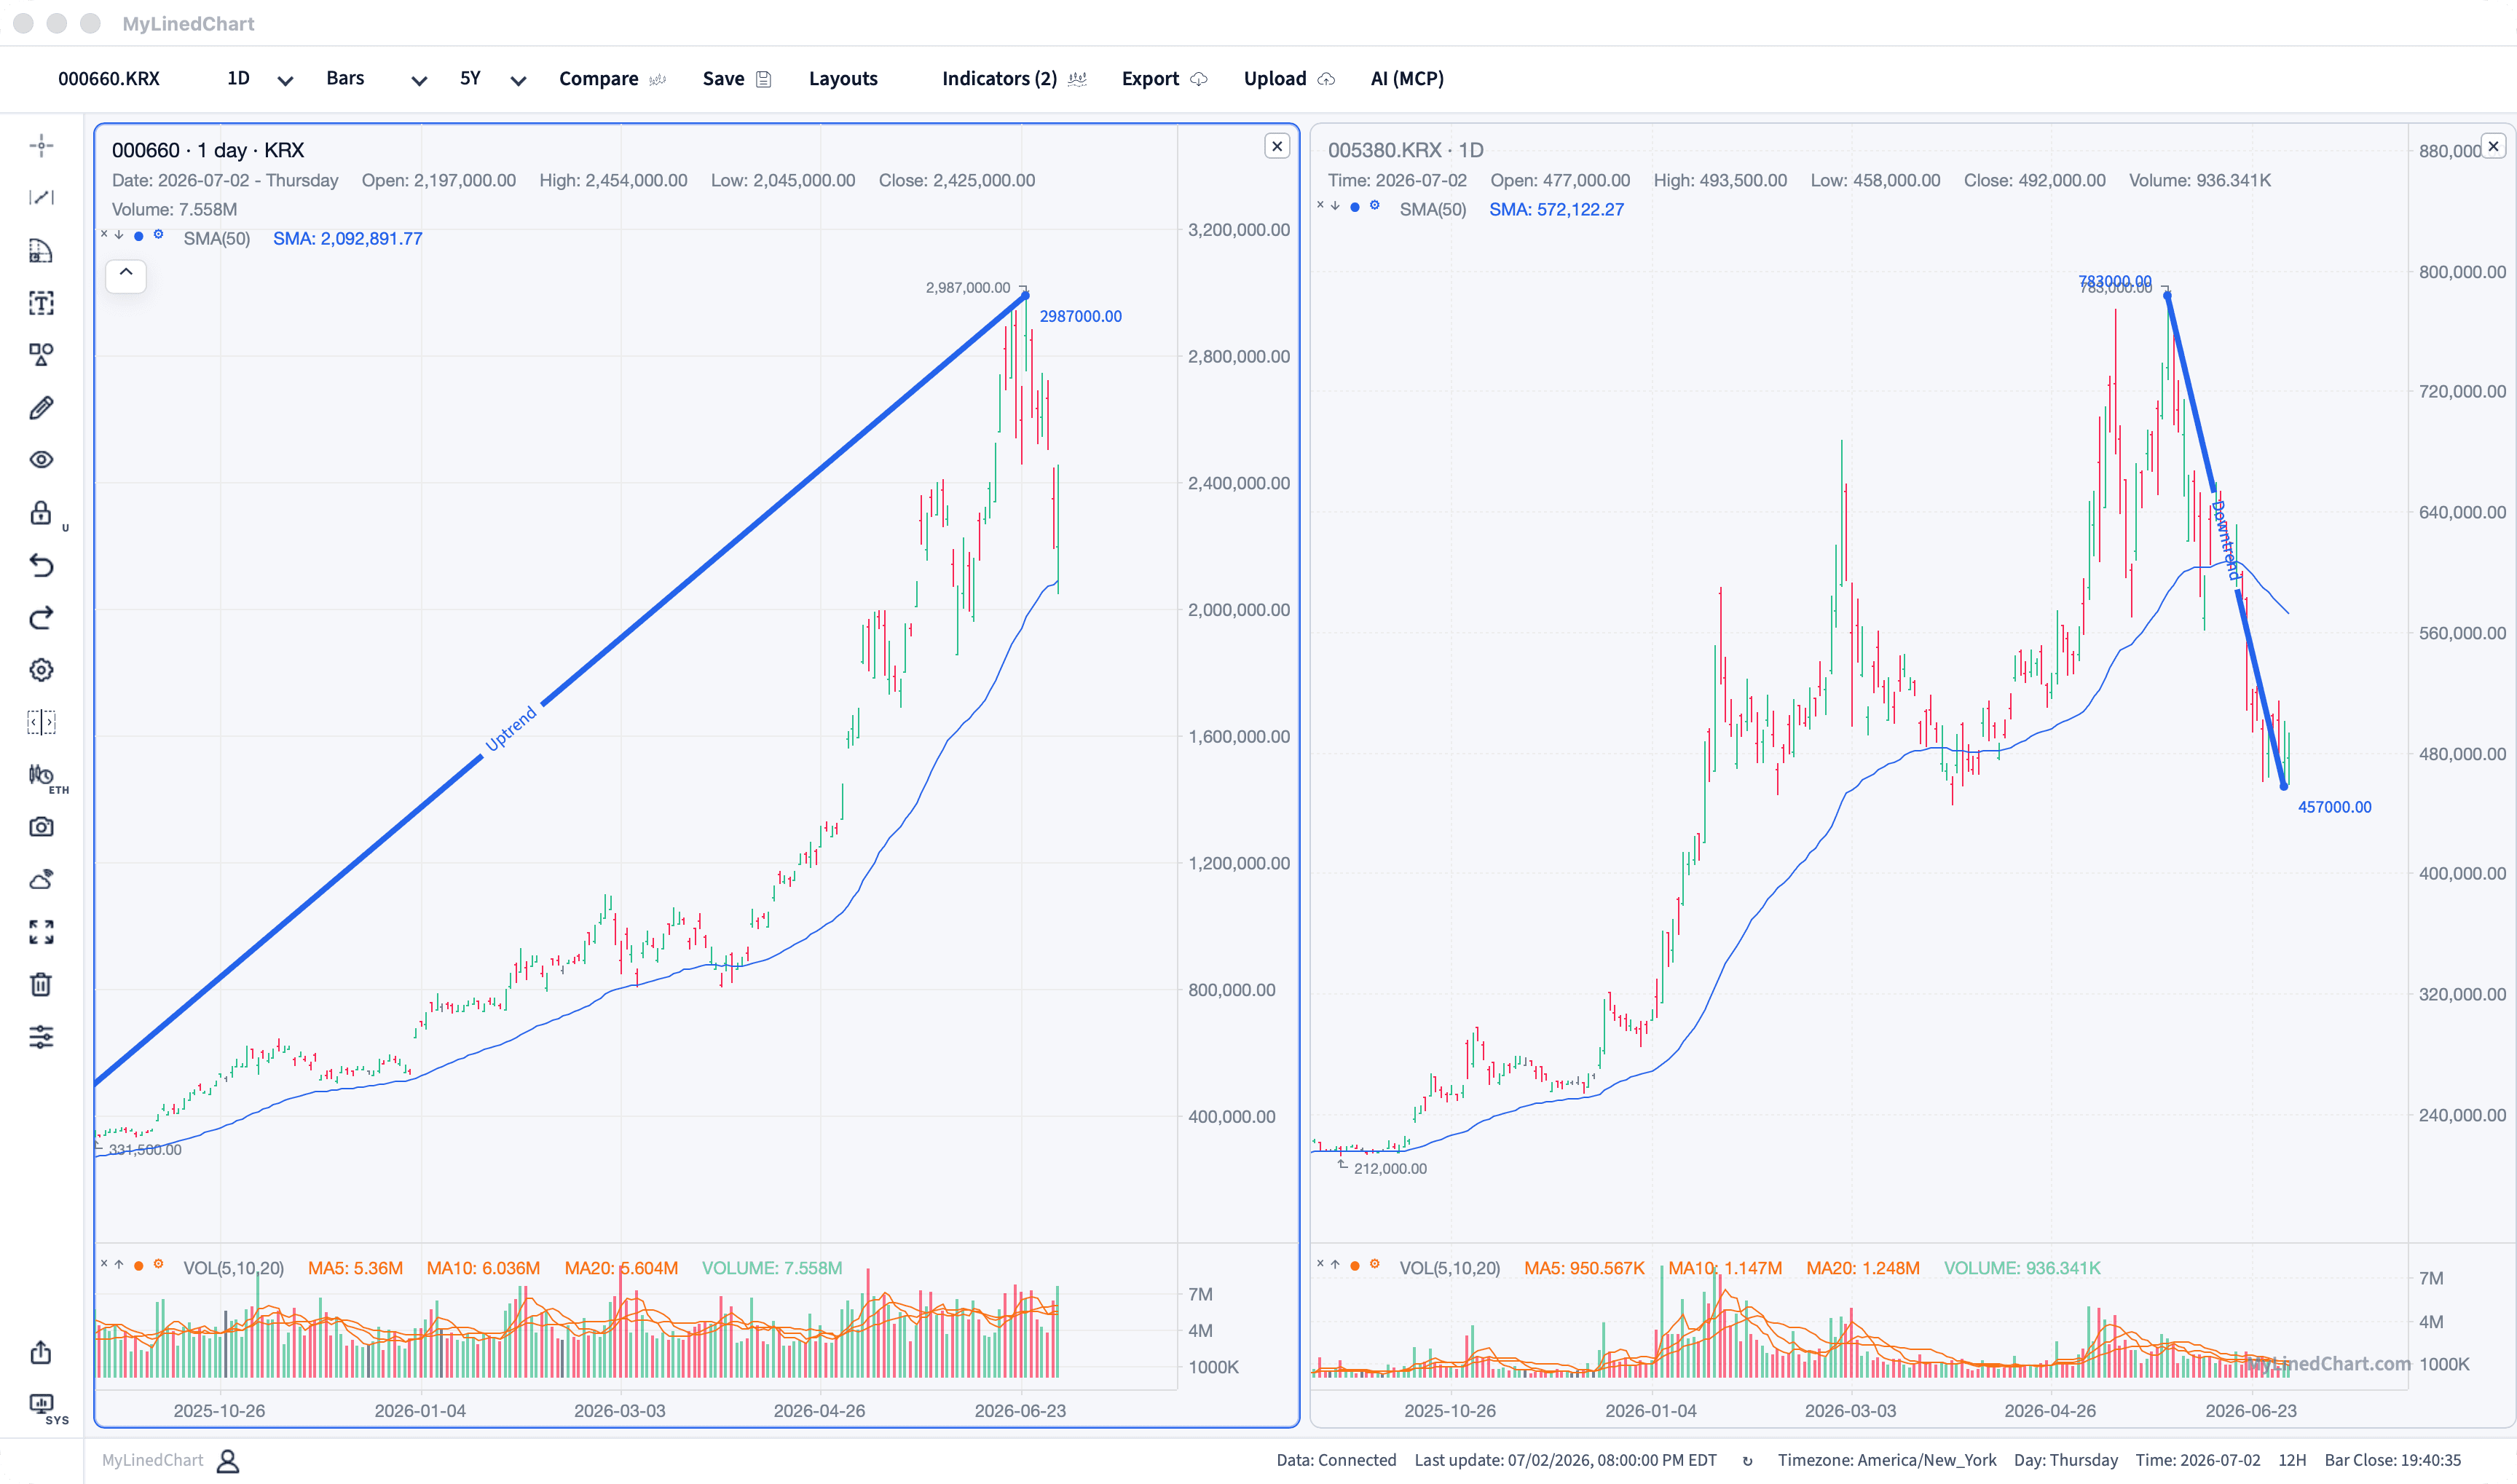Open the Indicators (2) menu
The image size is (2517, 1484).
tap(1014, 79)
